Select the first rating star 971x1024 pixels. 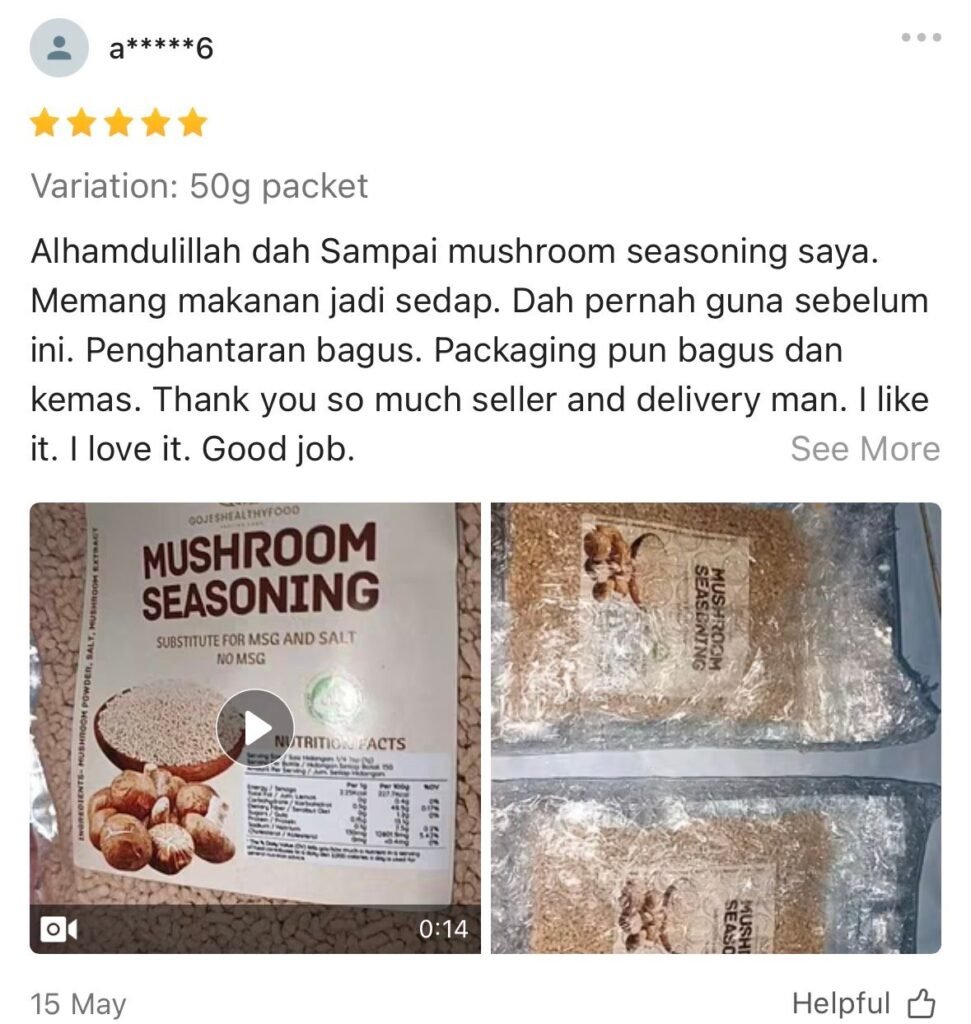click(44, 123)
